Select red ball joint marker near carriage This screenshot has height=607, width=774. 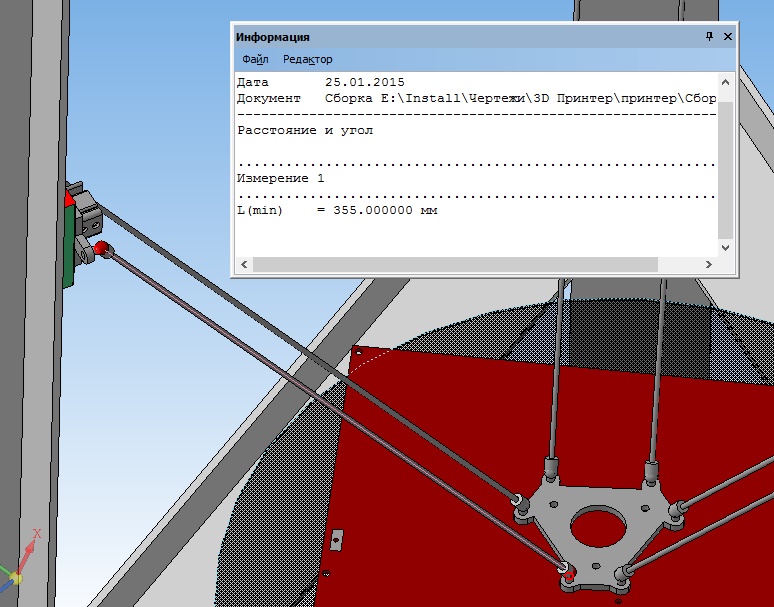[100, 247]
